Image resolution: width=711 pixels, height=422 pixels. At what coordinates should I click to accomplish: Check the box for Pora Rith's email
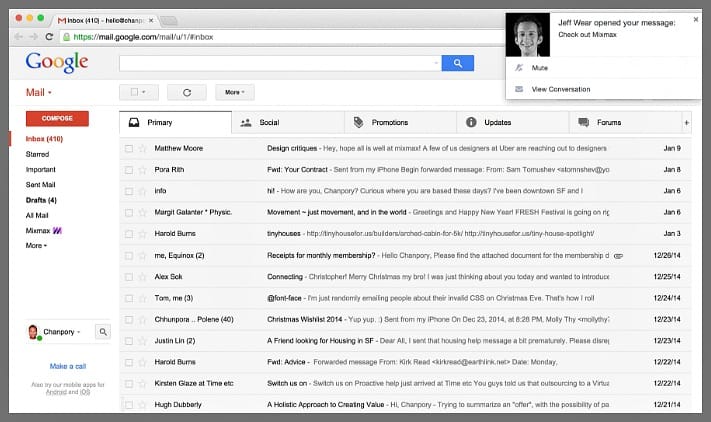click(128, 169)
